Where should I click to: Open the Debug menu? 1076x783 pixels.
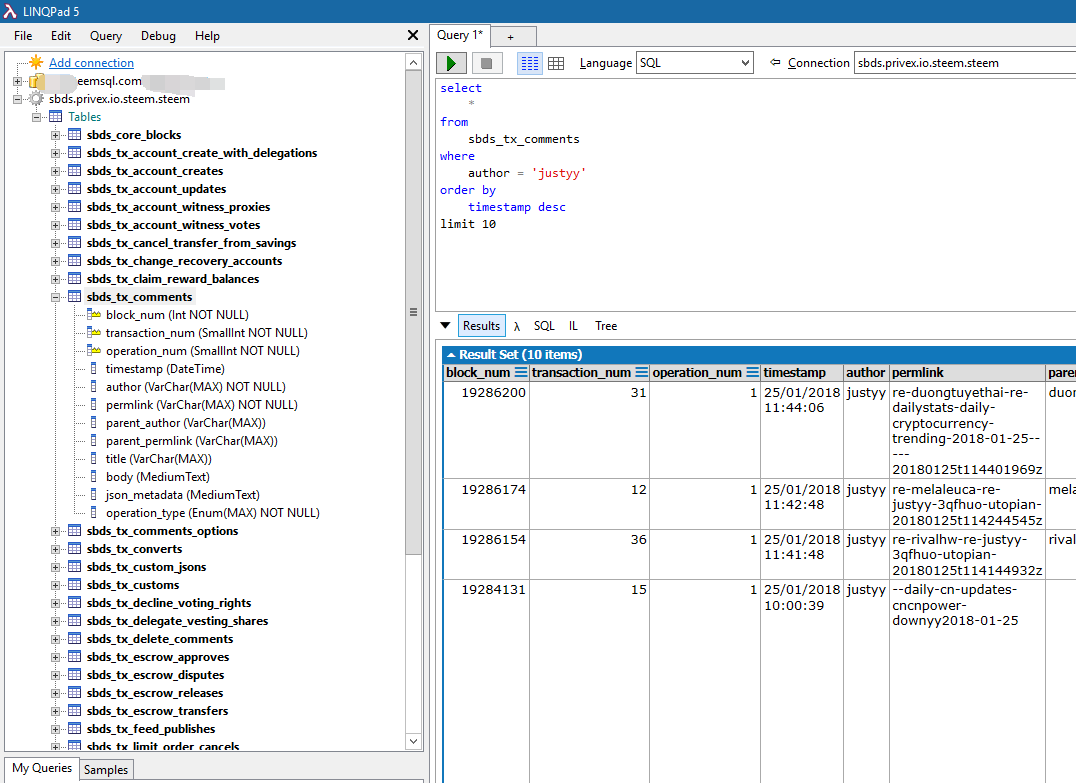(158, 36)
